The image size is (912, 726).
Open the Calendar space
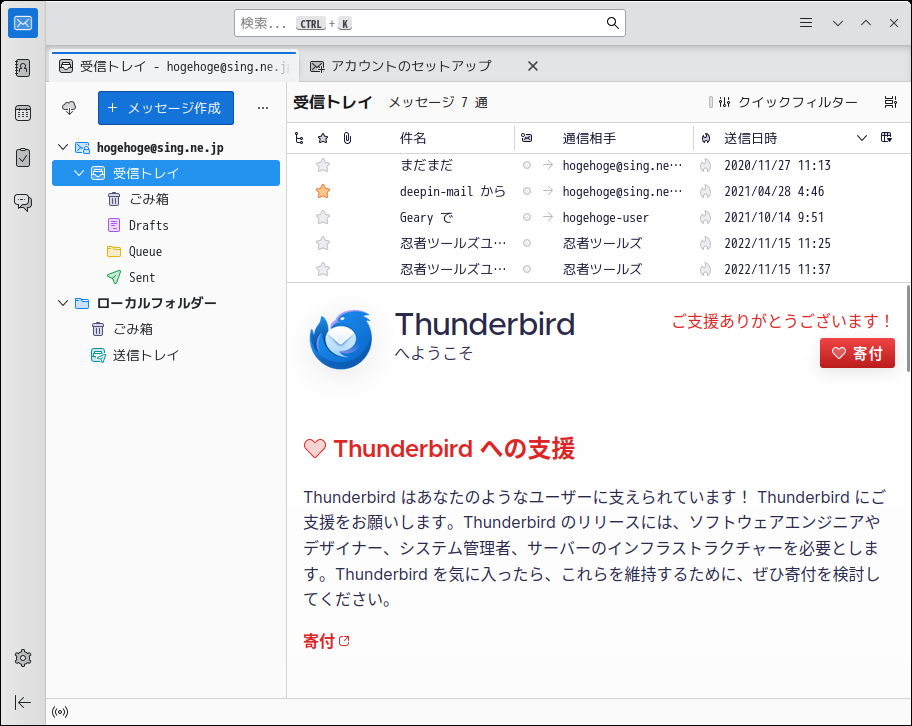point(23,113)
